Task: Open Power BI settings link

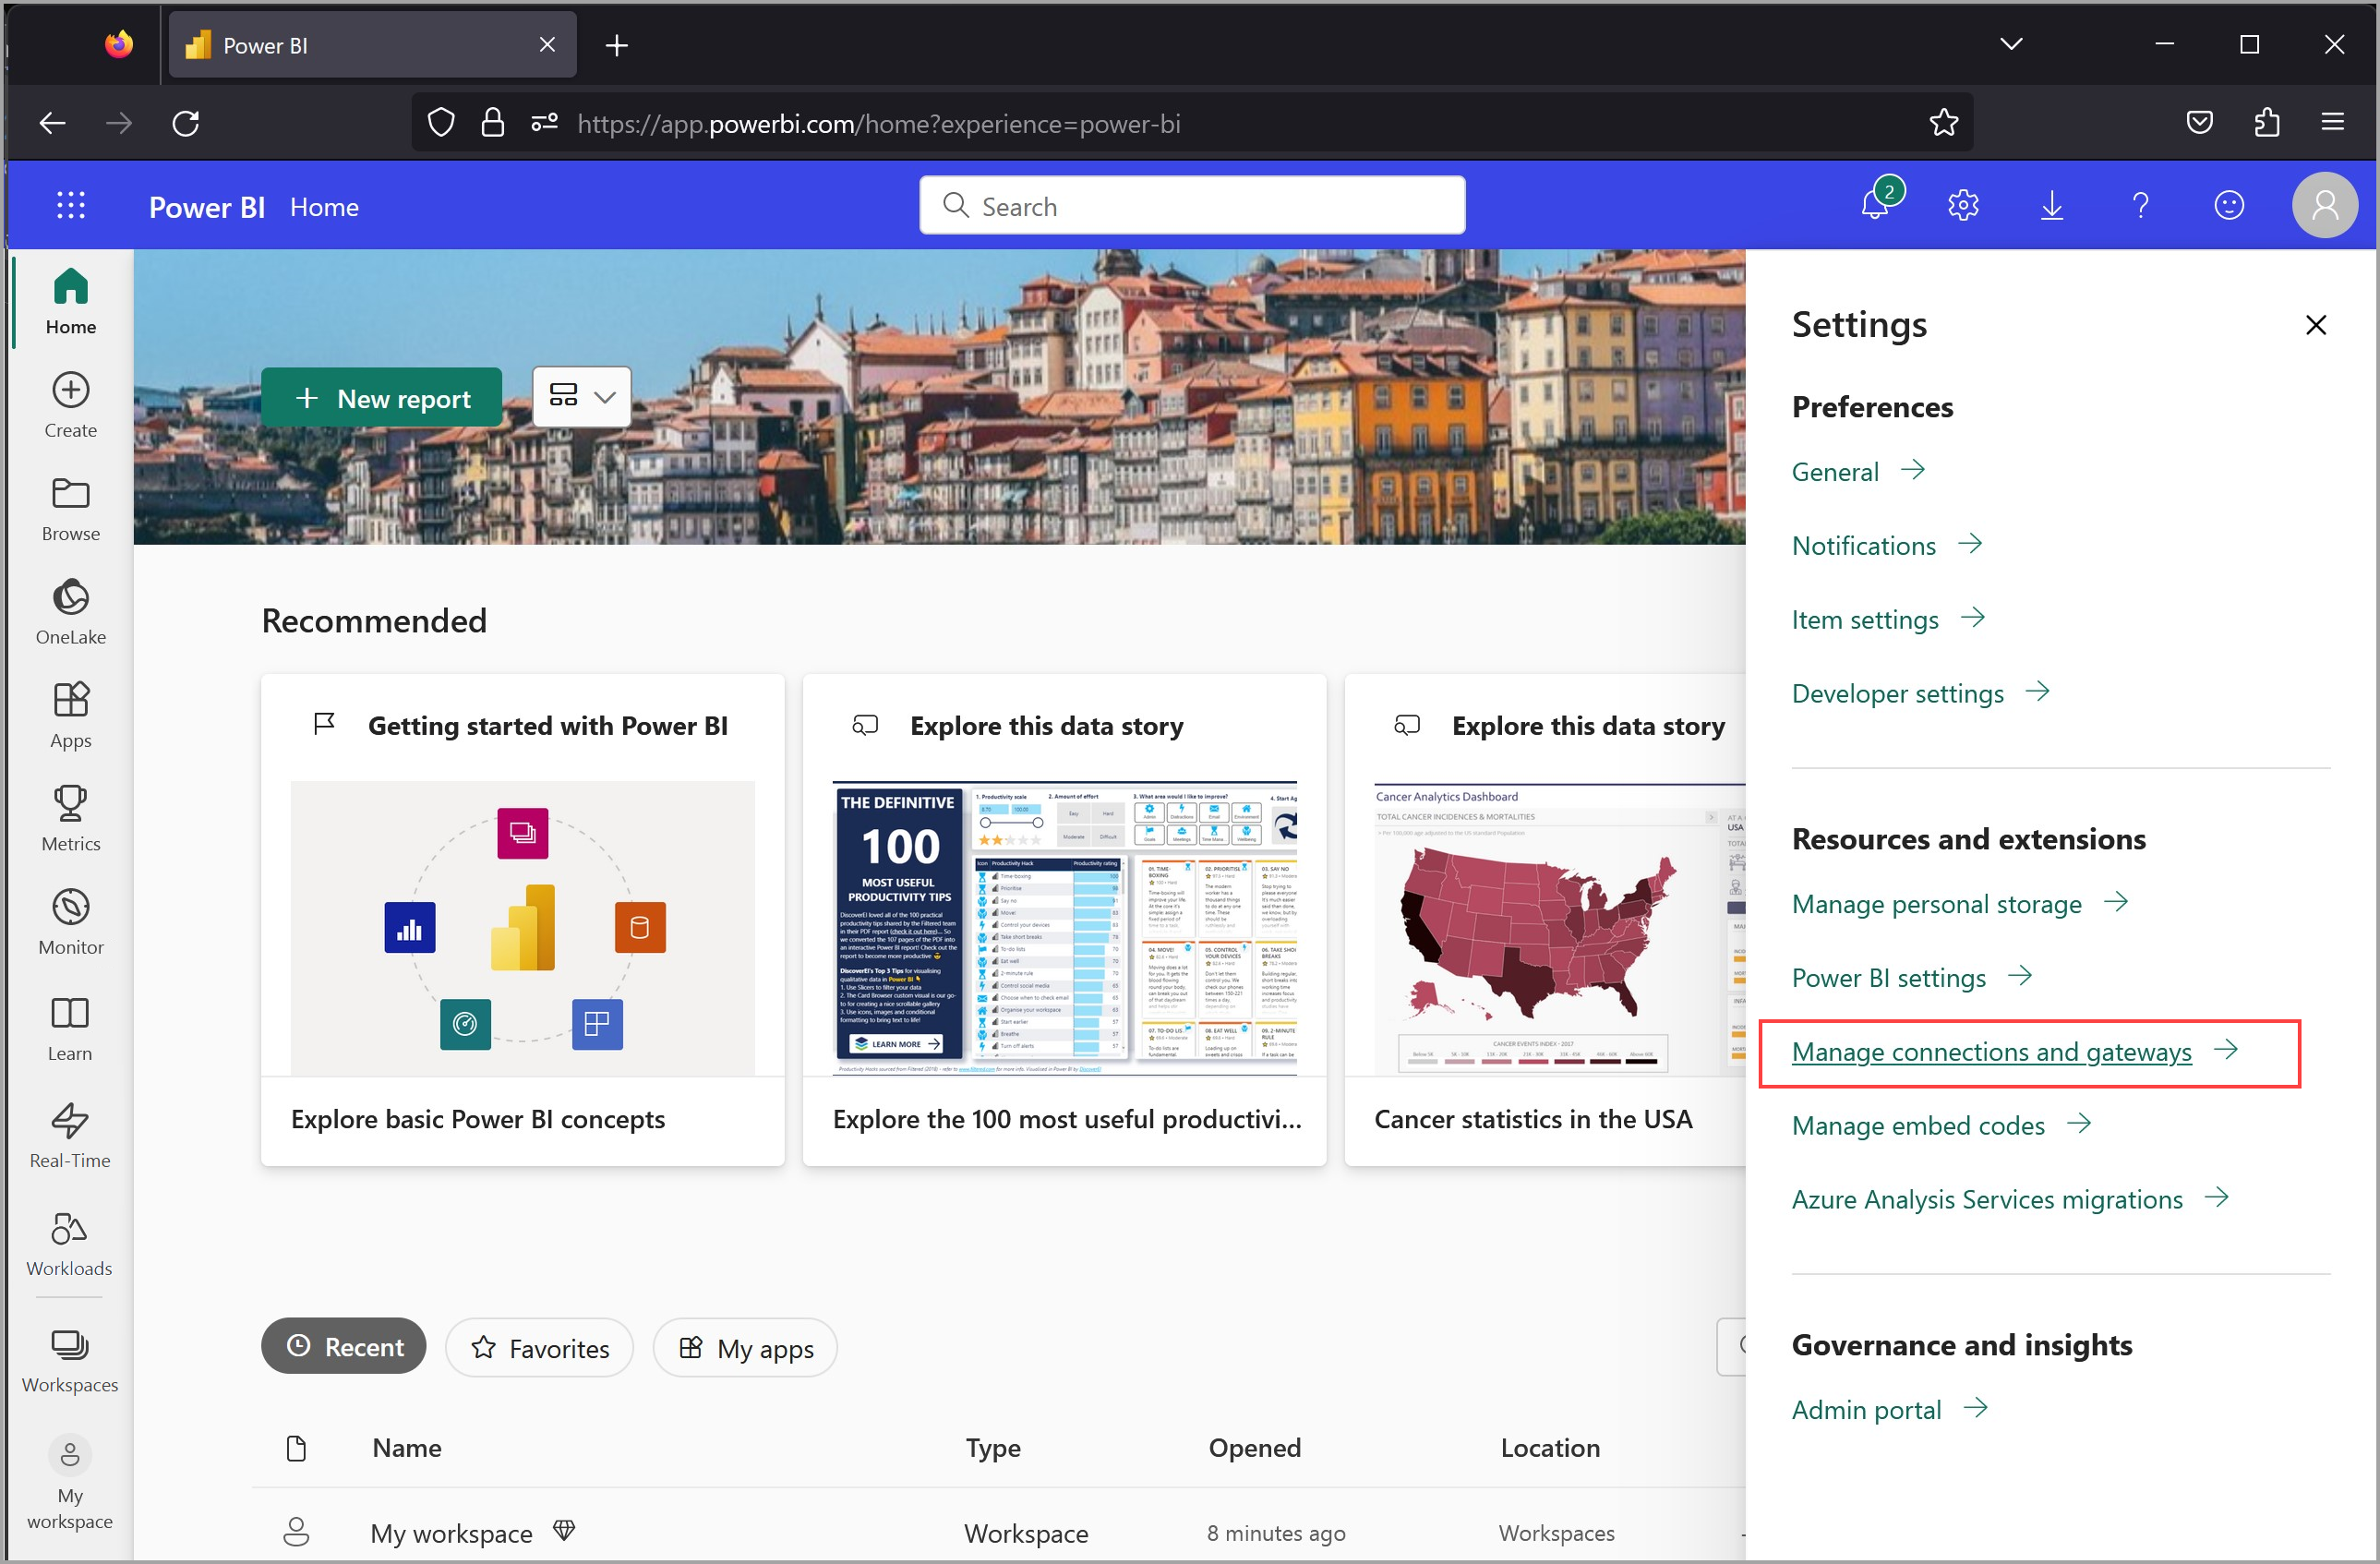Action: pyautogui.click(x=1912, y=978)
